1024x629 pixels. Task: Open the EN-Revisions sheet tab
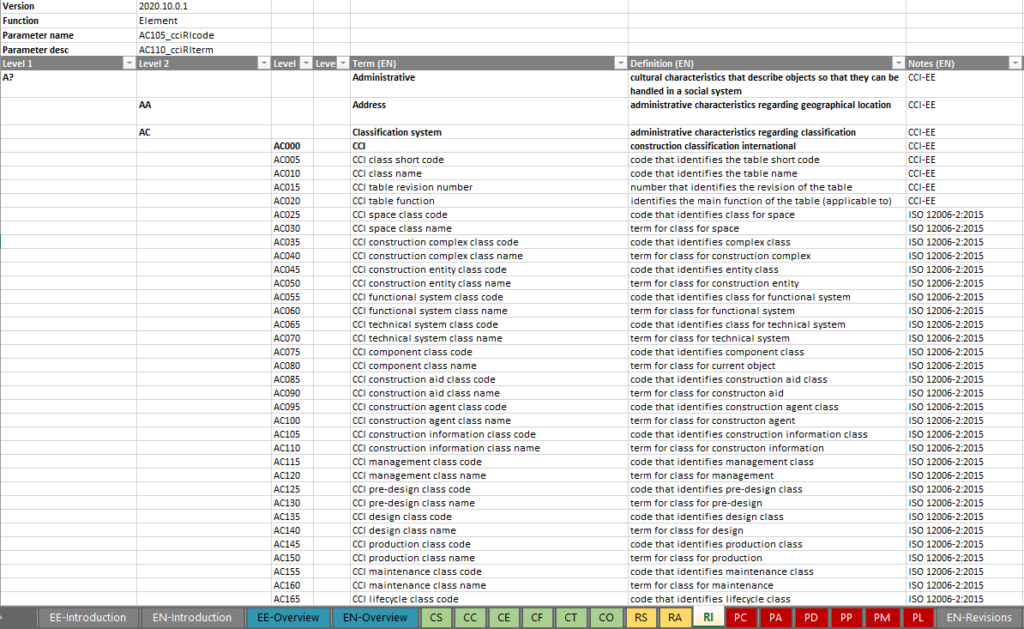[x=979, y=618]
